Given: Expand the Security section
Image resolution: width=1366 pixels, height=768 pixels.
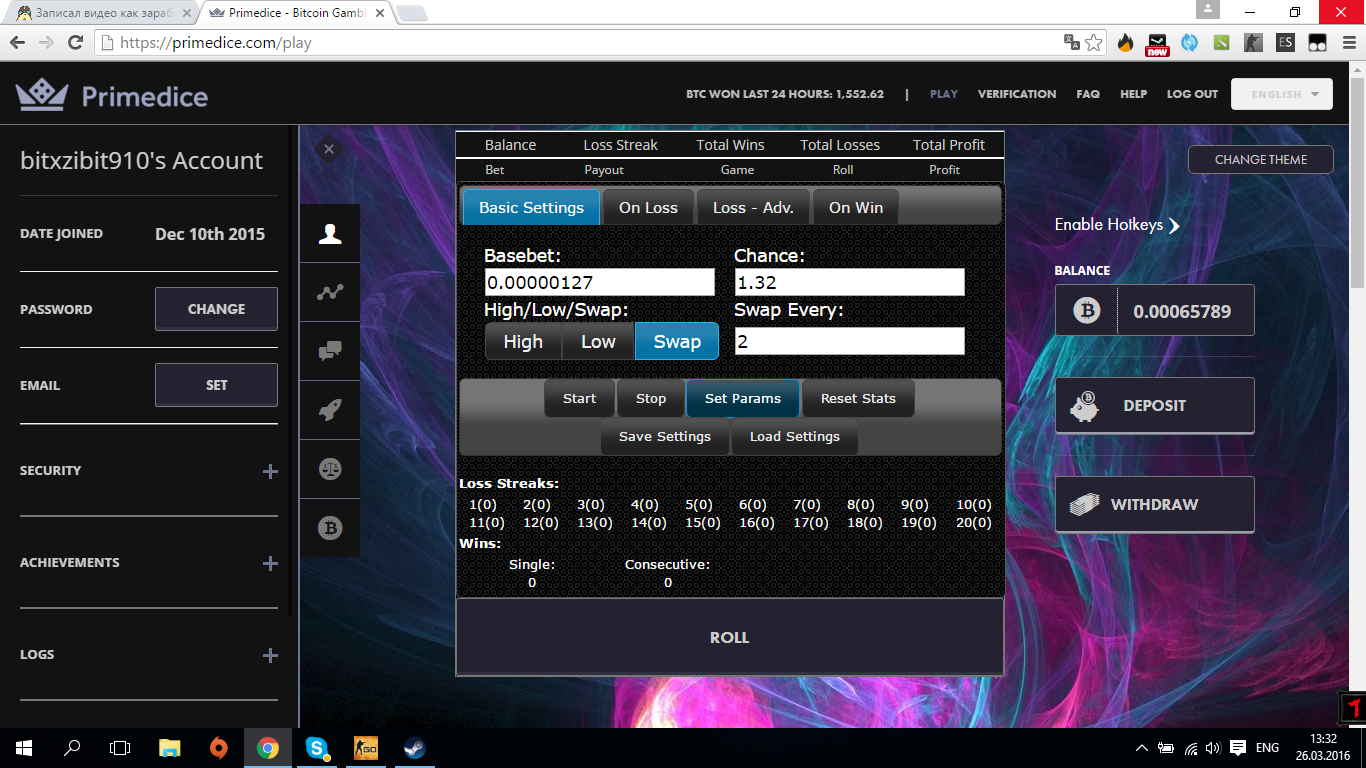Looking at the screenshot, I should click(x=270, y=471).
